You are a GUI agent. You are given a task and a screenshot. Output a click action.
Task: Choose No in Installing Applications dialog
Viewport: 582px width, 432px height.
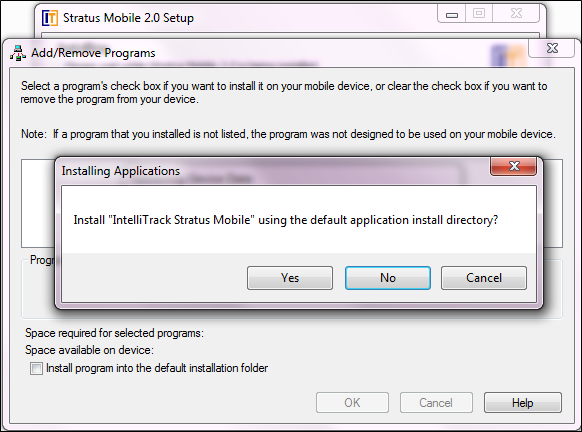(388, 278)
